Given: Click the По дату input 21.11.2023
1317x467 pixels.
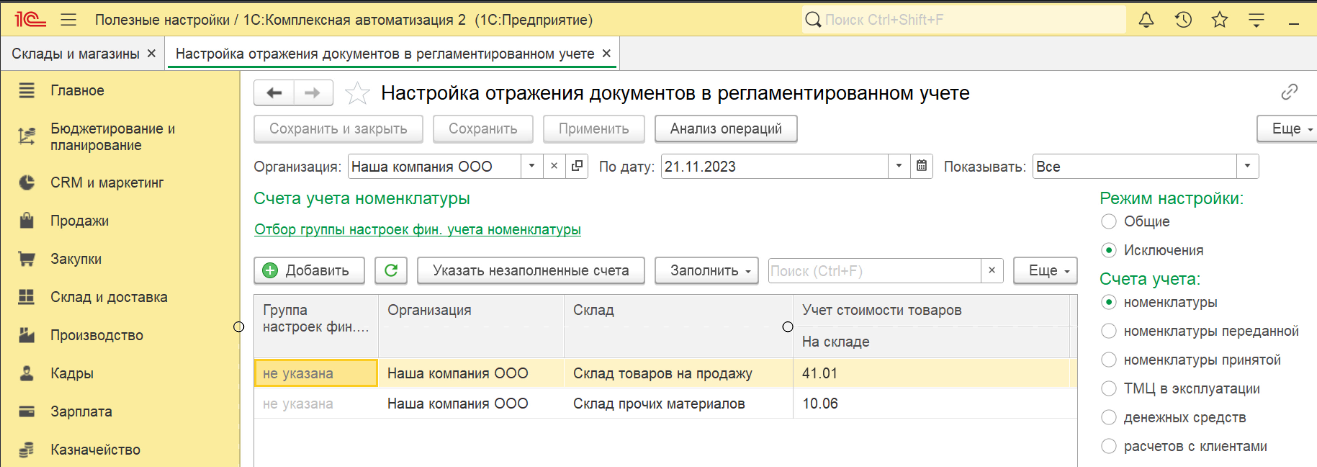Looking at the screenshot, I should [775, 166].
